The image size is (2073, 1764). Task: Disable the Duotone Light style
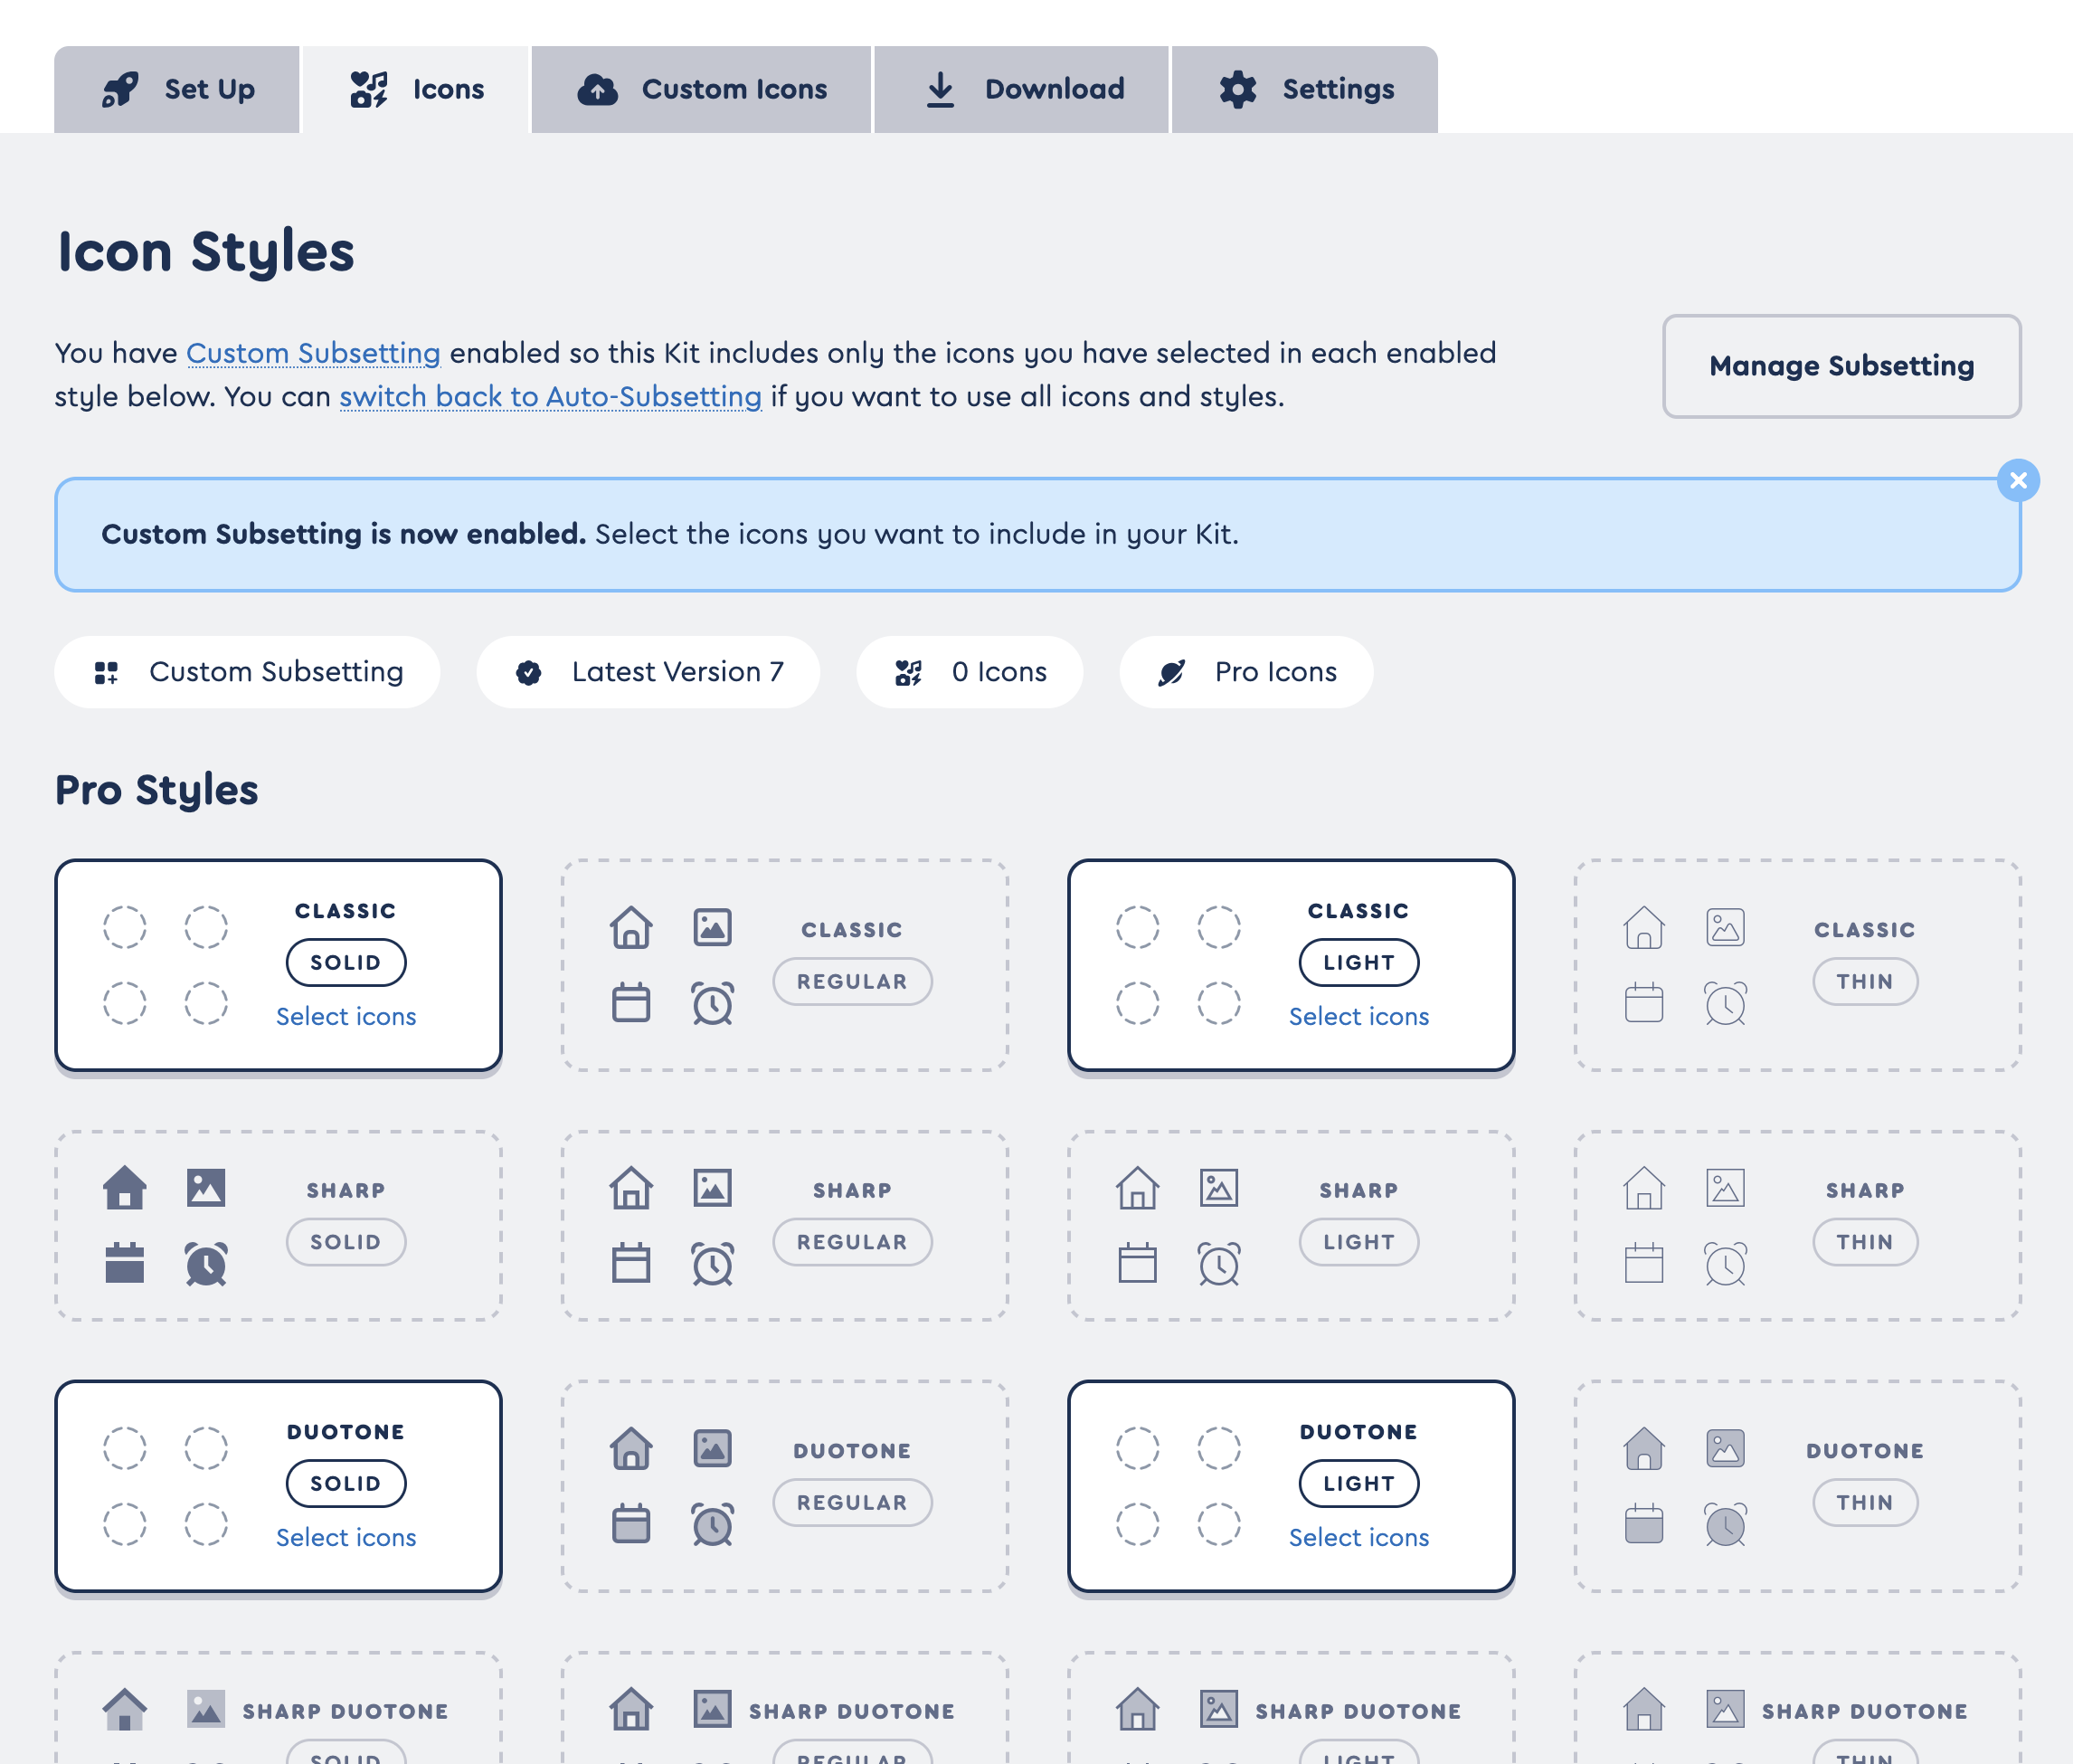pos(1358,1483)
